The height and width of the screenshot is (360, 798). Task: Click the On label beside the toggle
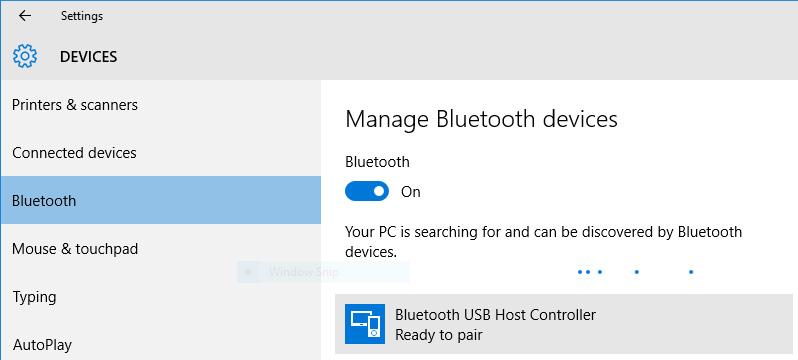pos(411,192)
